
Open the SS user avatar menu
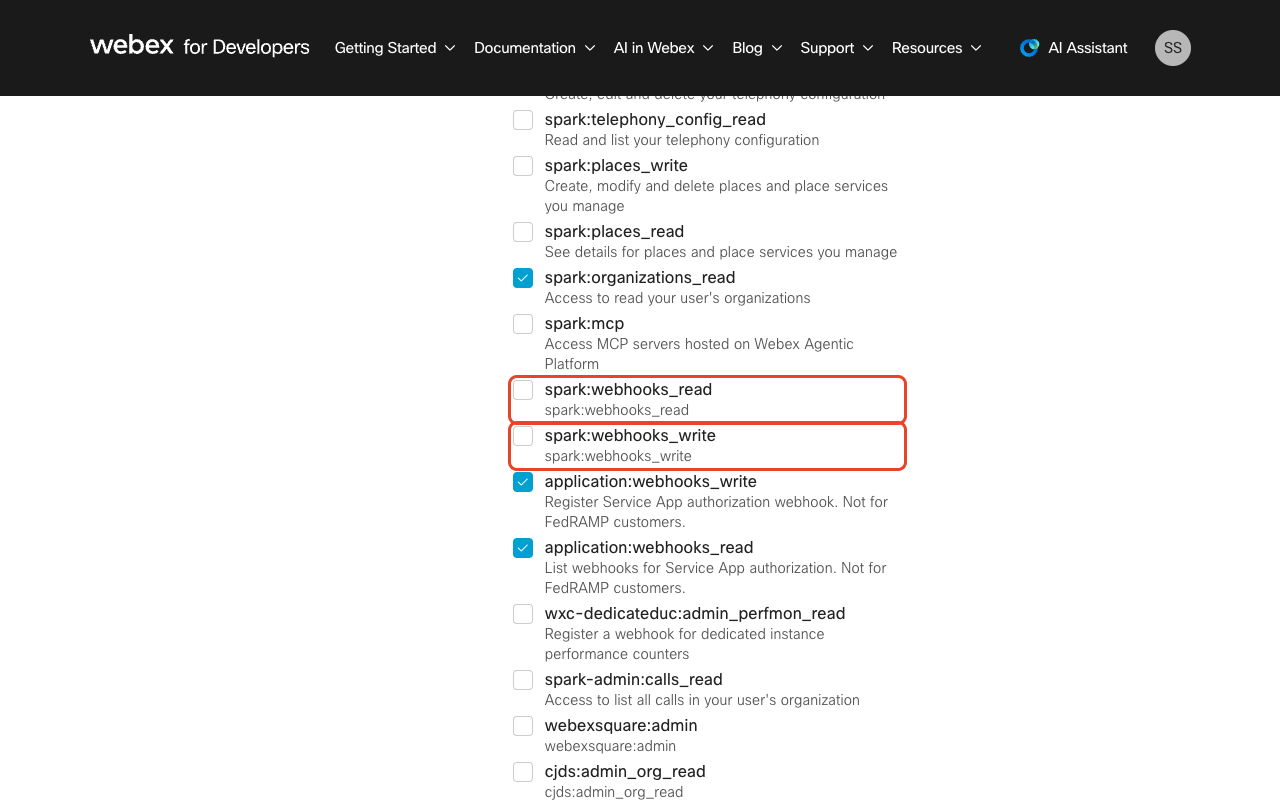click(1173, 48)
